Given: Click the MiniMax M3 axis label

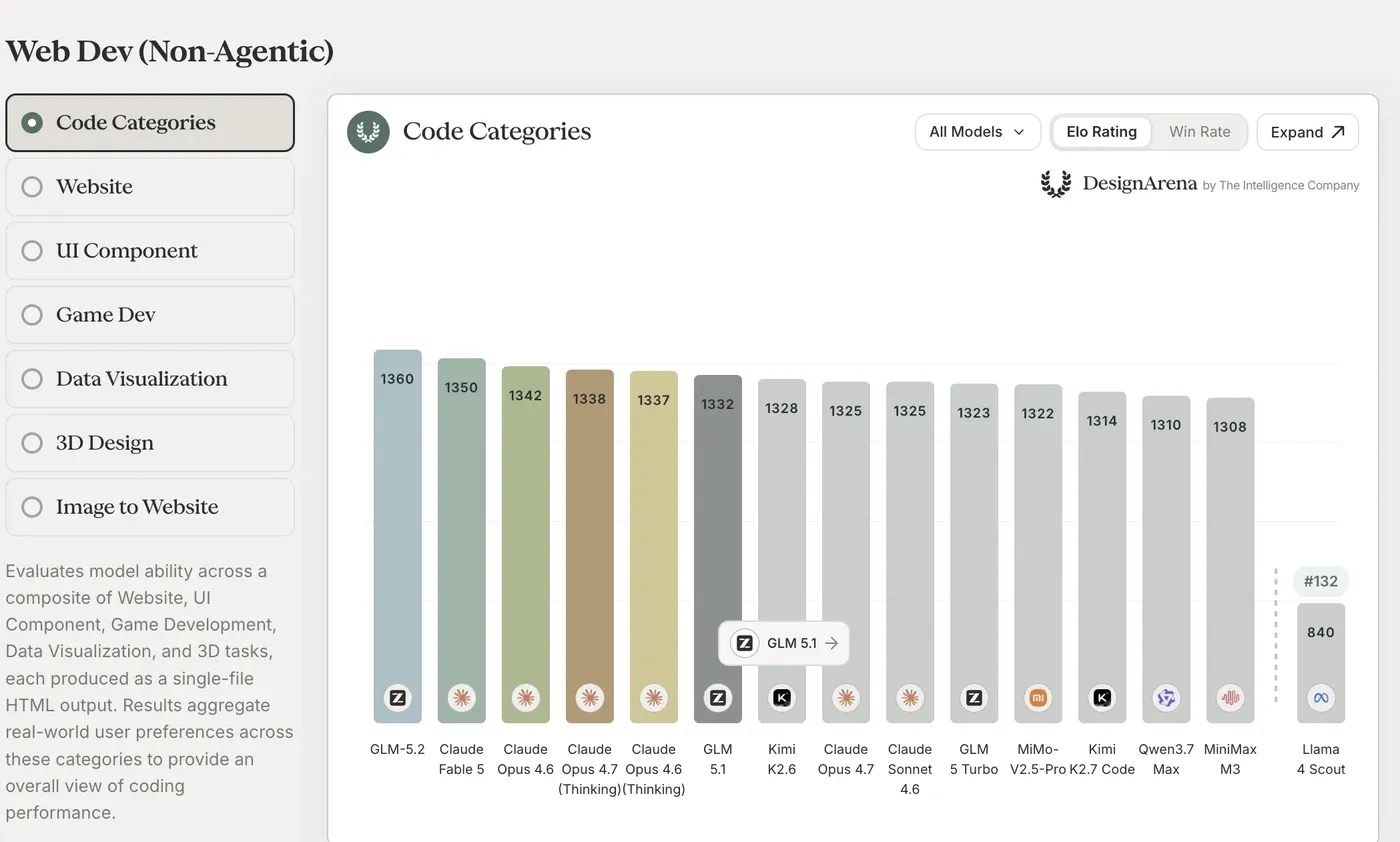Looking at the screenshot, I should pos(1229,759).
